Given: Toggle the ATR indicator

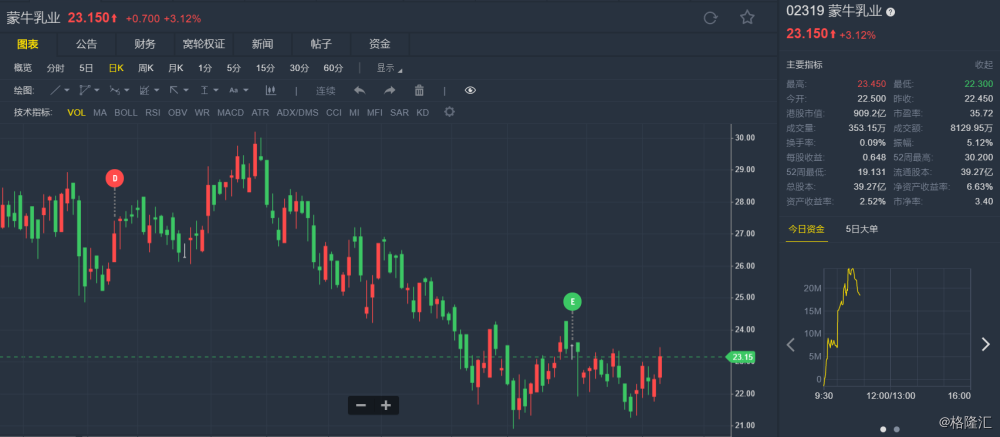Looking at the screenshot, I should click(260, 112).
